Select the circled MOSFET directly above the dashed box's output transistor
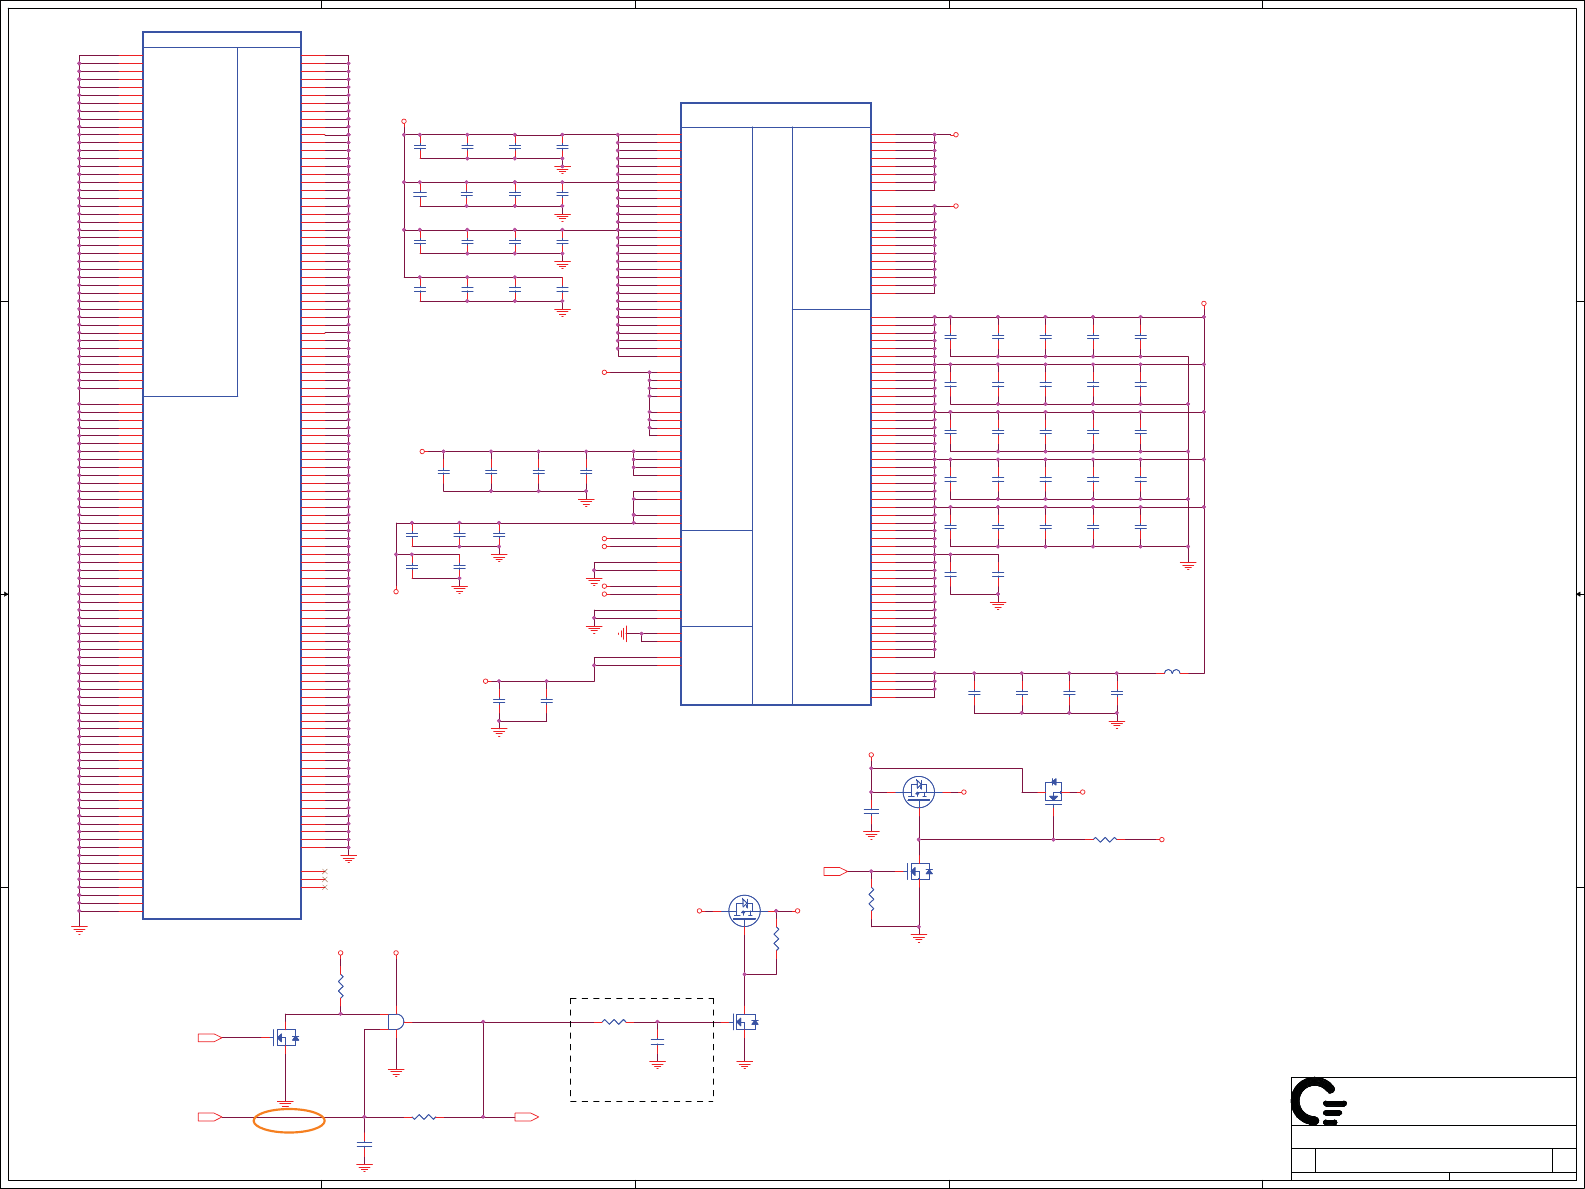 (744, 910)
